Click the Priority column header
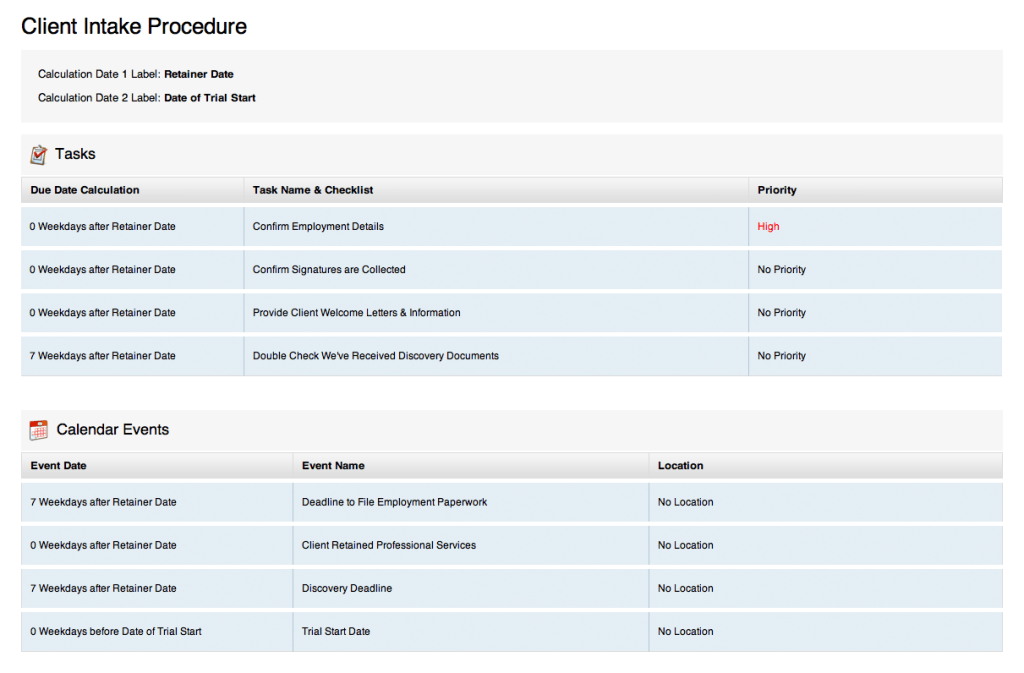This screenshot has height=673, width=1024. (x=777, y=190)
